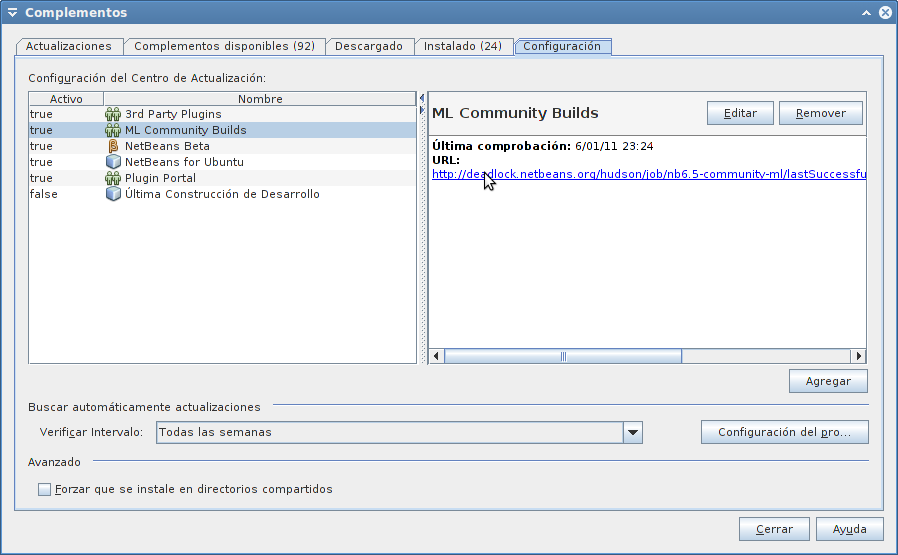Click the ML Community Builds group icon
The height and width of the screenshot is (555, 898).
point(113,130)
